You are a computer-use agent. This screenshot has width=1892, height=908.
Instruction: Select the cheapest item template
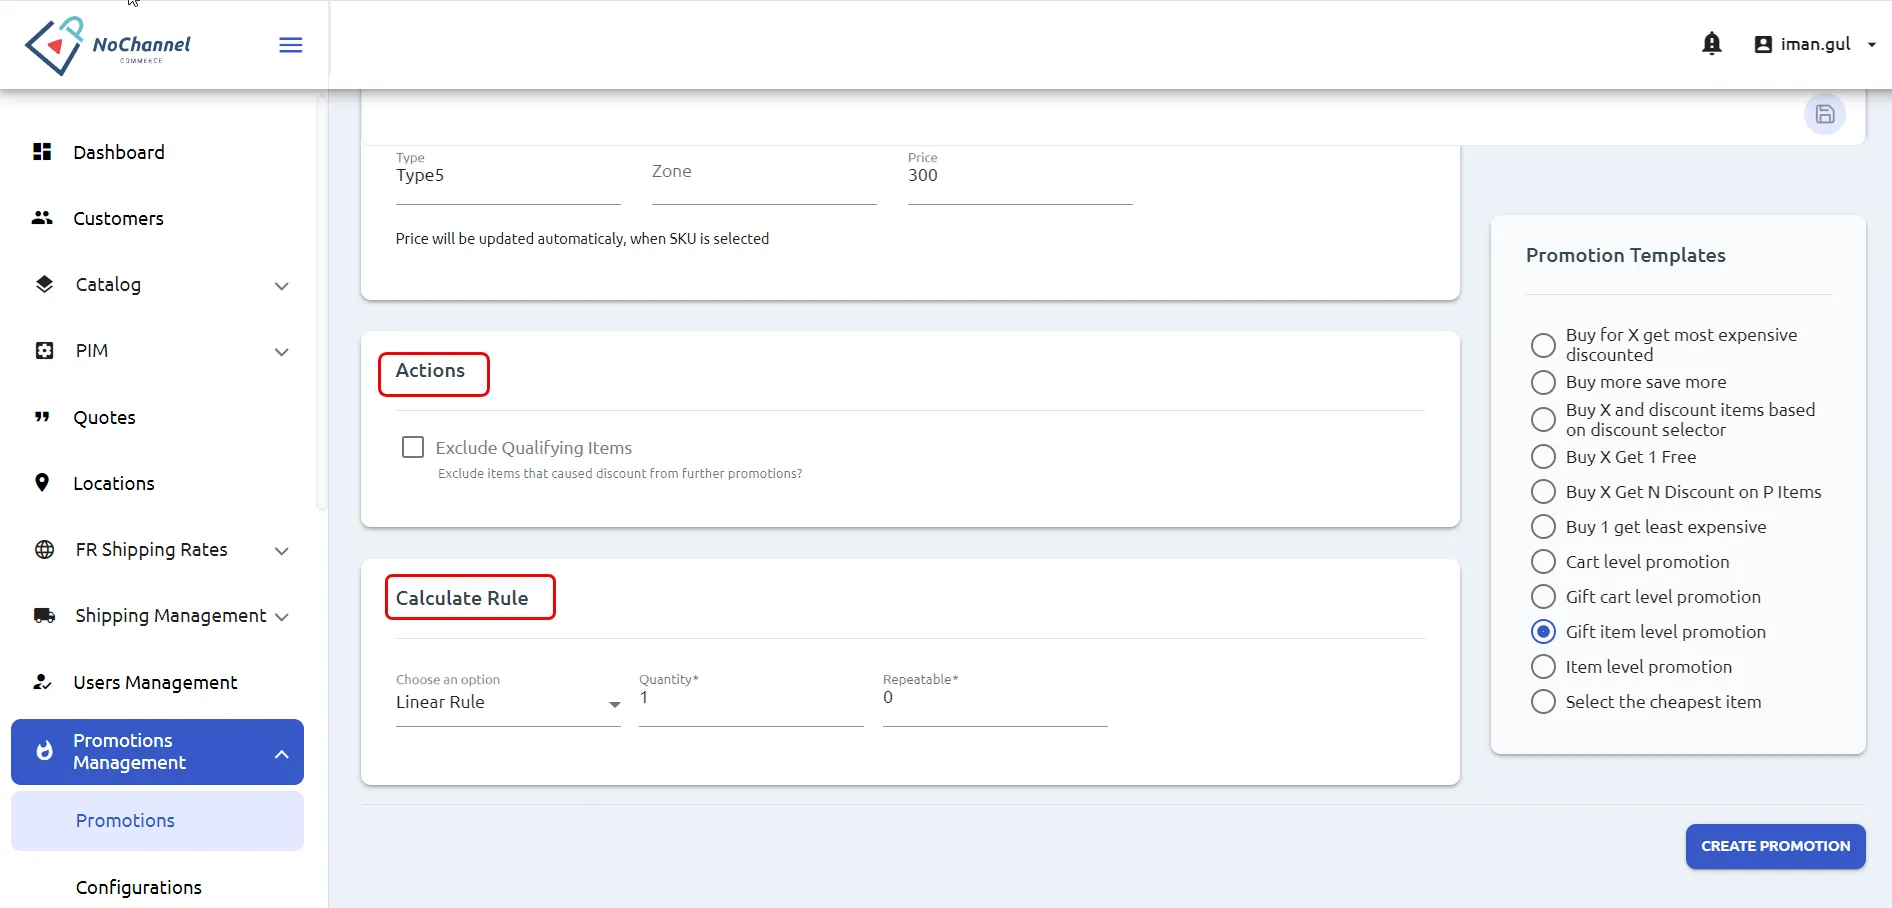pos(1543,702)
